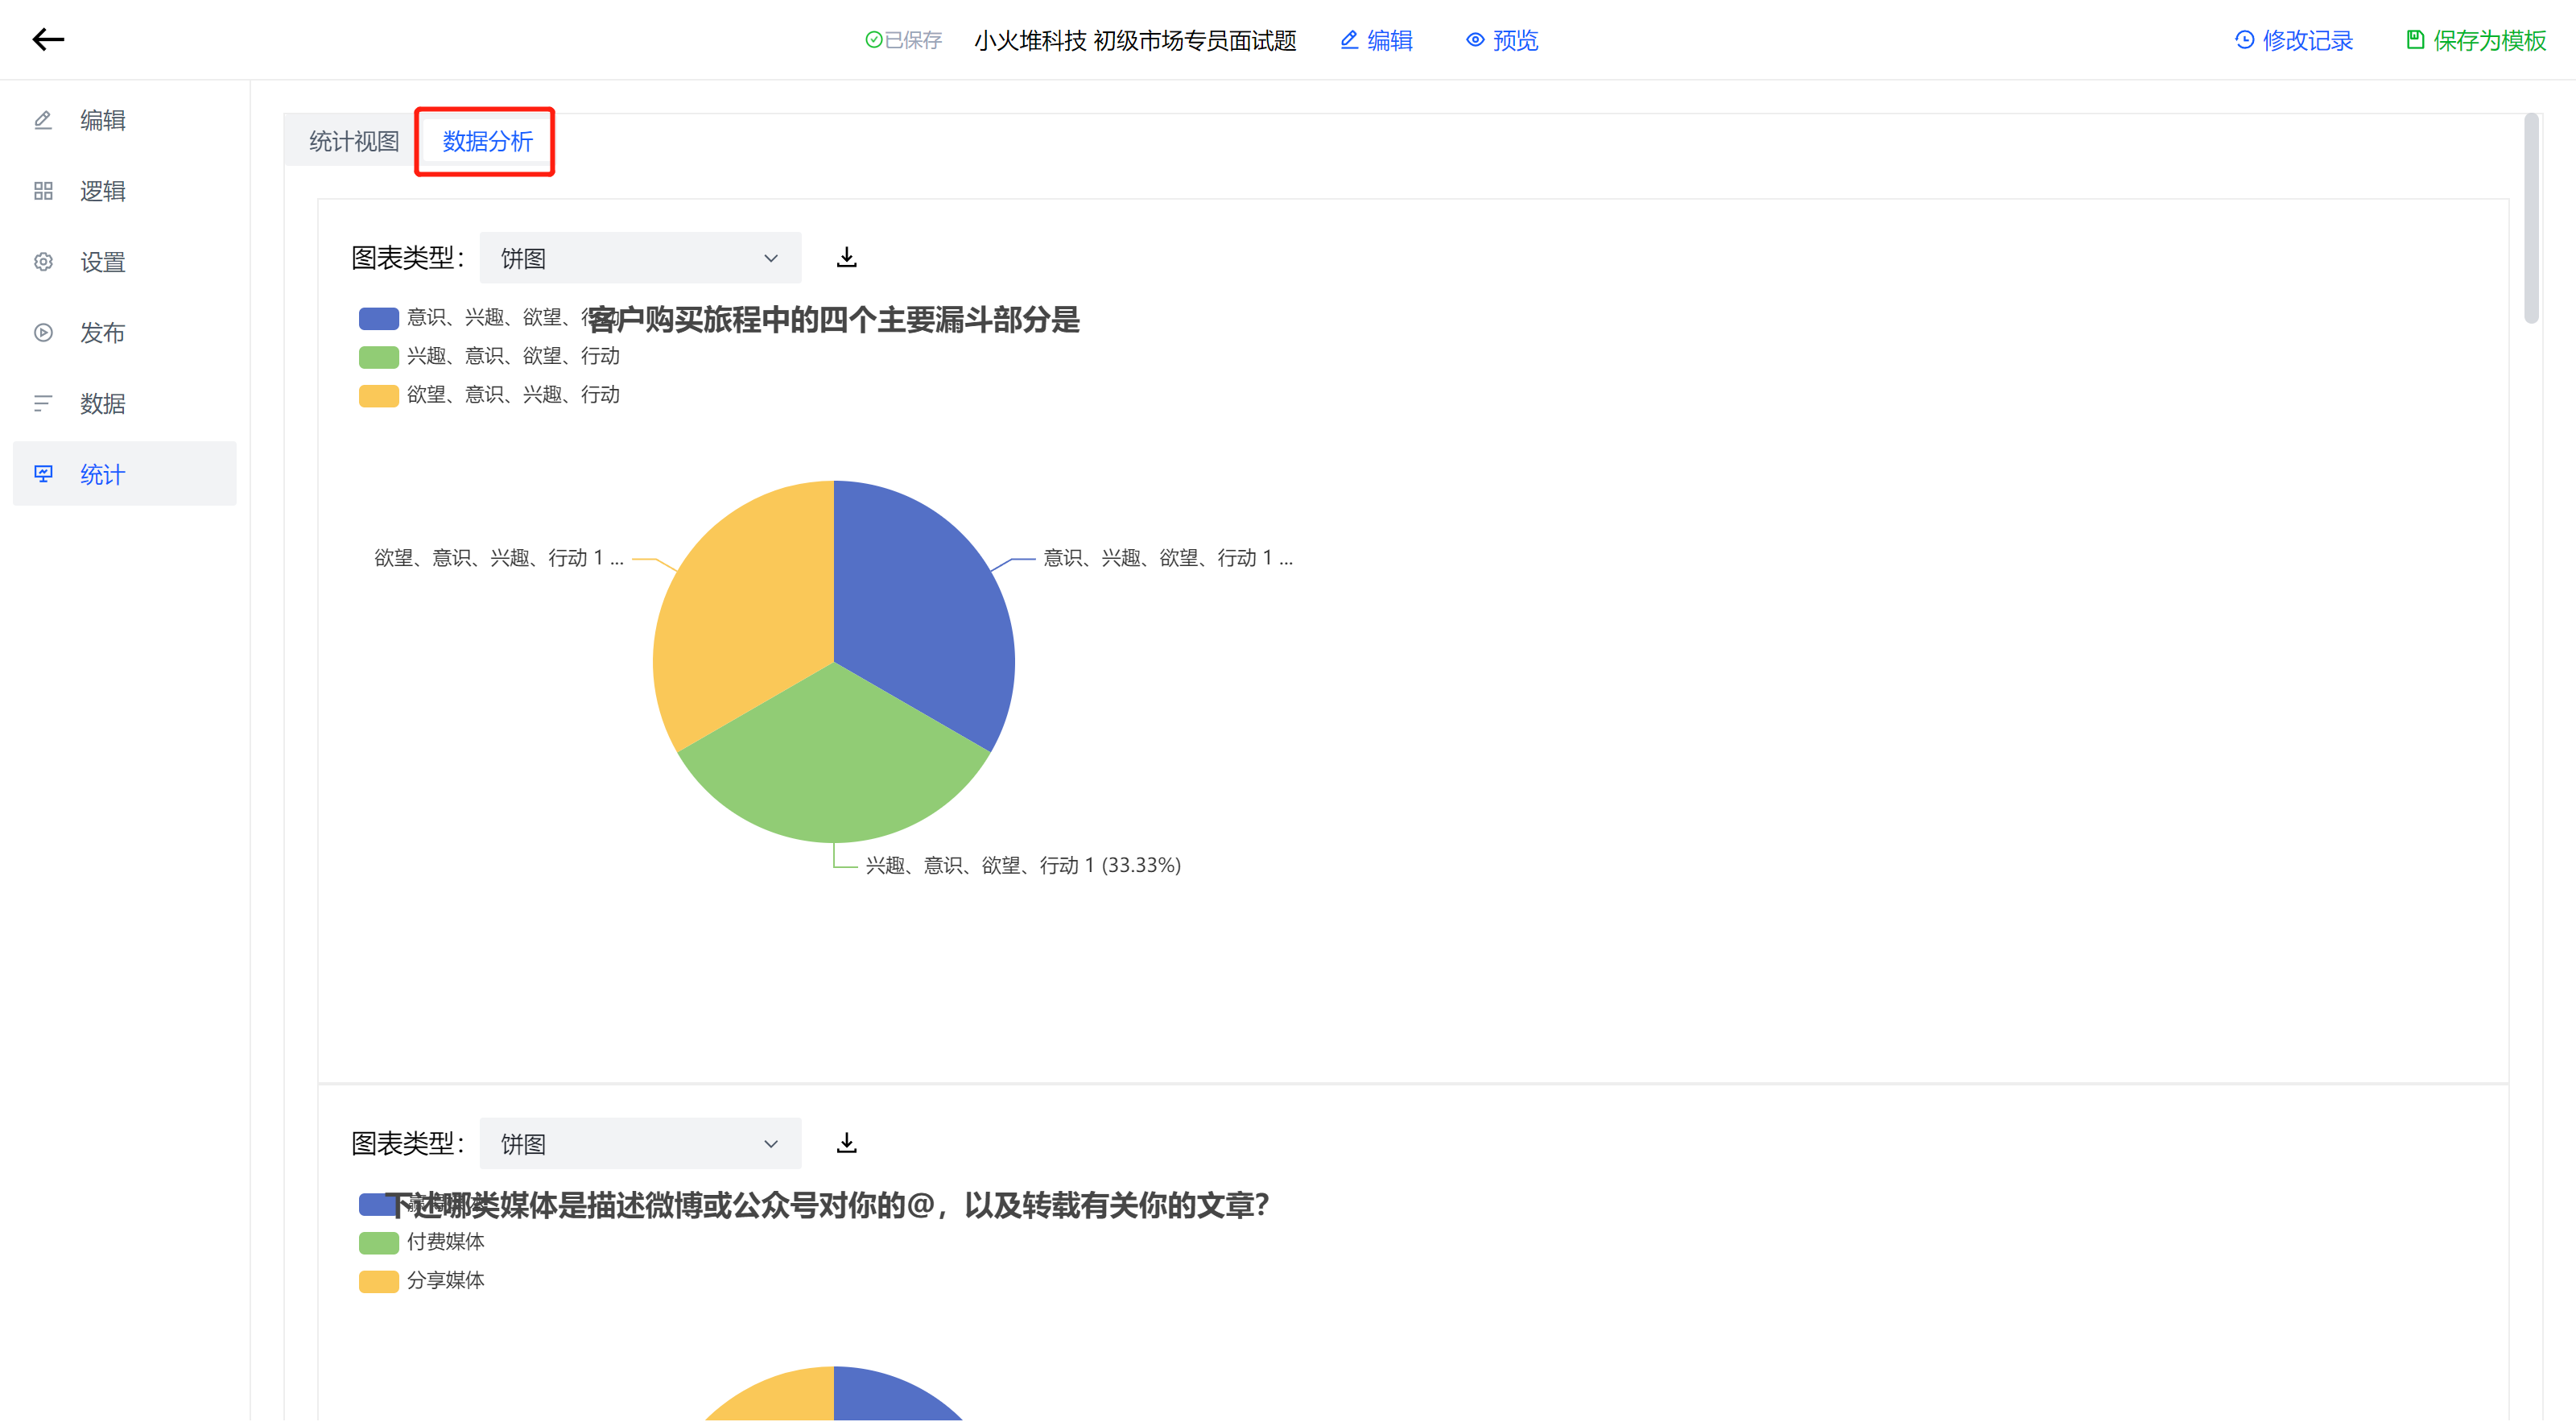The height and width of the screenshot is (1422, 2576).
Task: Download the first pie chart image
Action: pyautogui.click(x=846, y=258)
